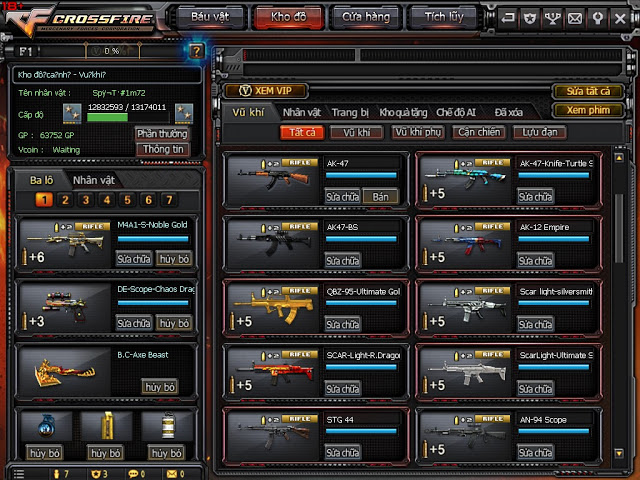Click Sửa chữa on the AK47-BS
Image resolution: width=640 pixels, height=480 pixels.
[342, 261]
